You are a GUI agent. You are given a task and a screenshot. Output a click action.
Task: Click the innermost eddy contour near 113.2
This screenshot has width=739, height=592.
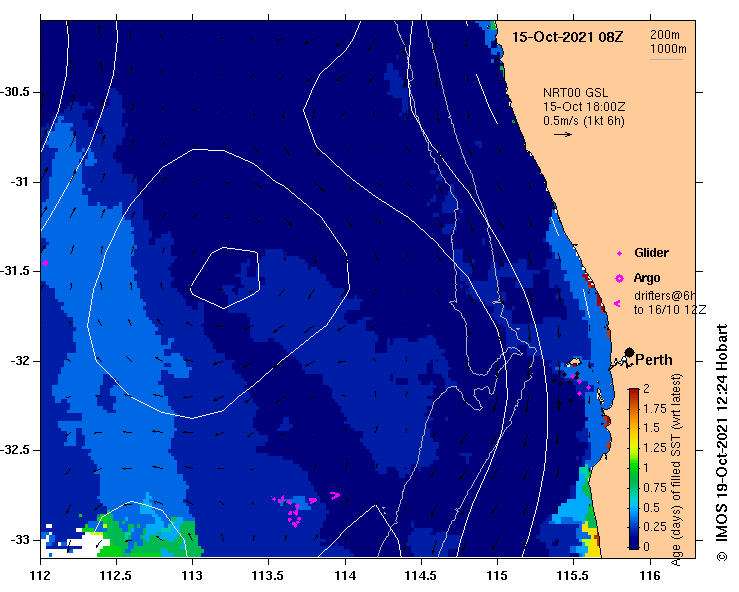point(225,278)
